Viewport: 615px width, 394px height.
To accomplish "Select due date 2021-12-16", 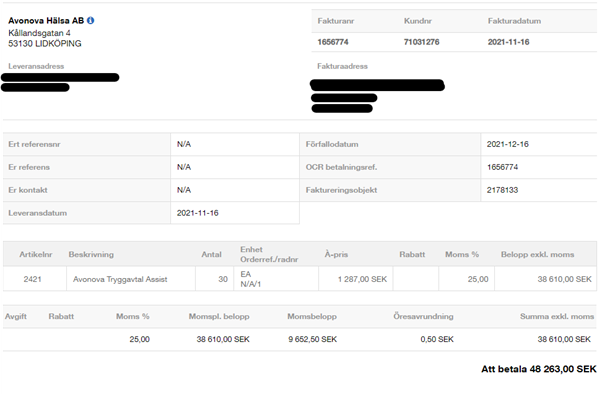I will click(x=508, y=144).
